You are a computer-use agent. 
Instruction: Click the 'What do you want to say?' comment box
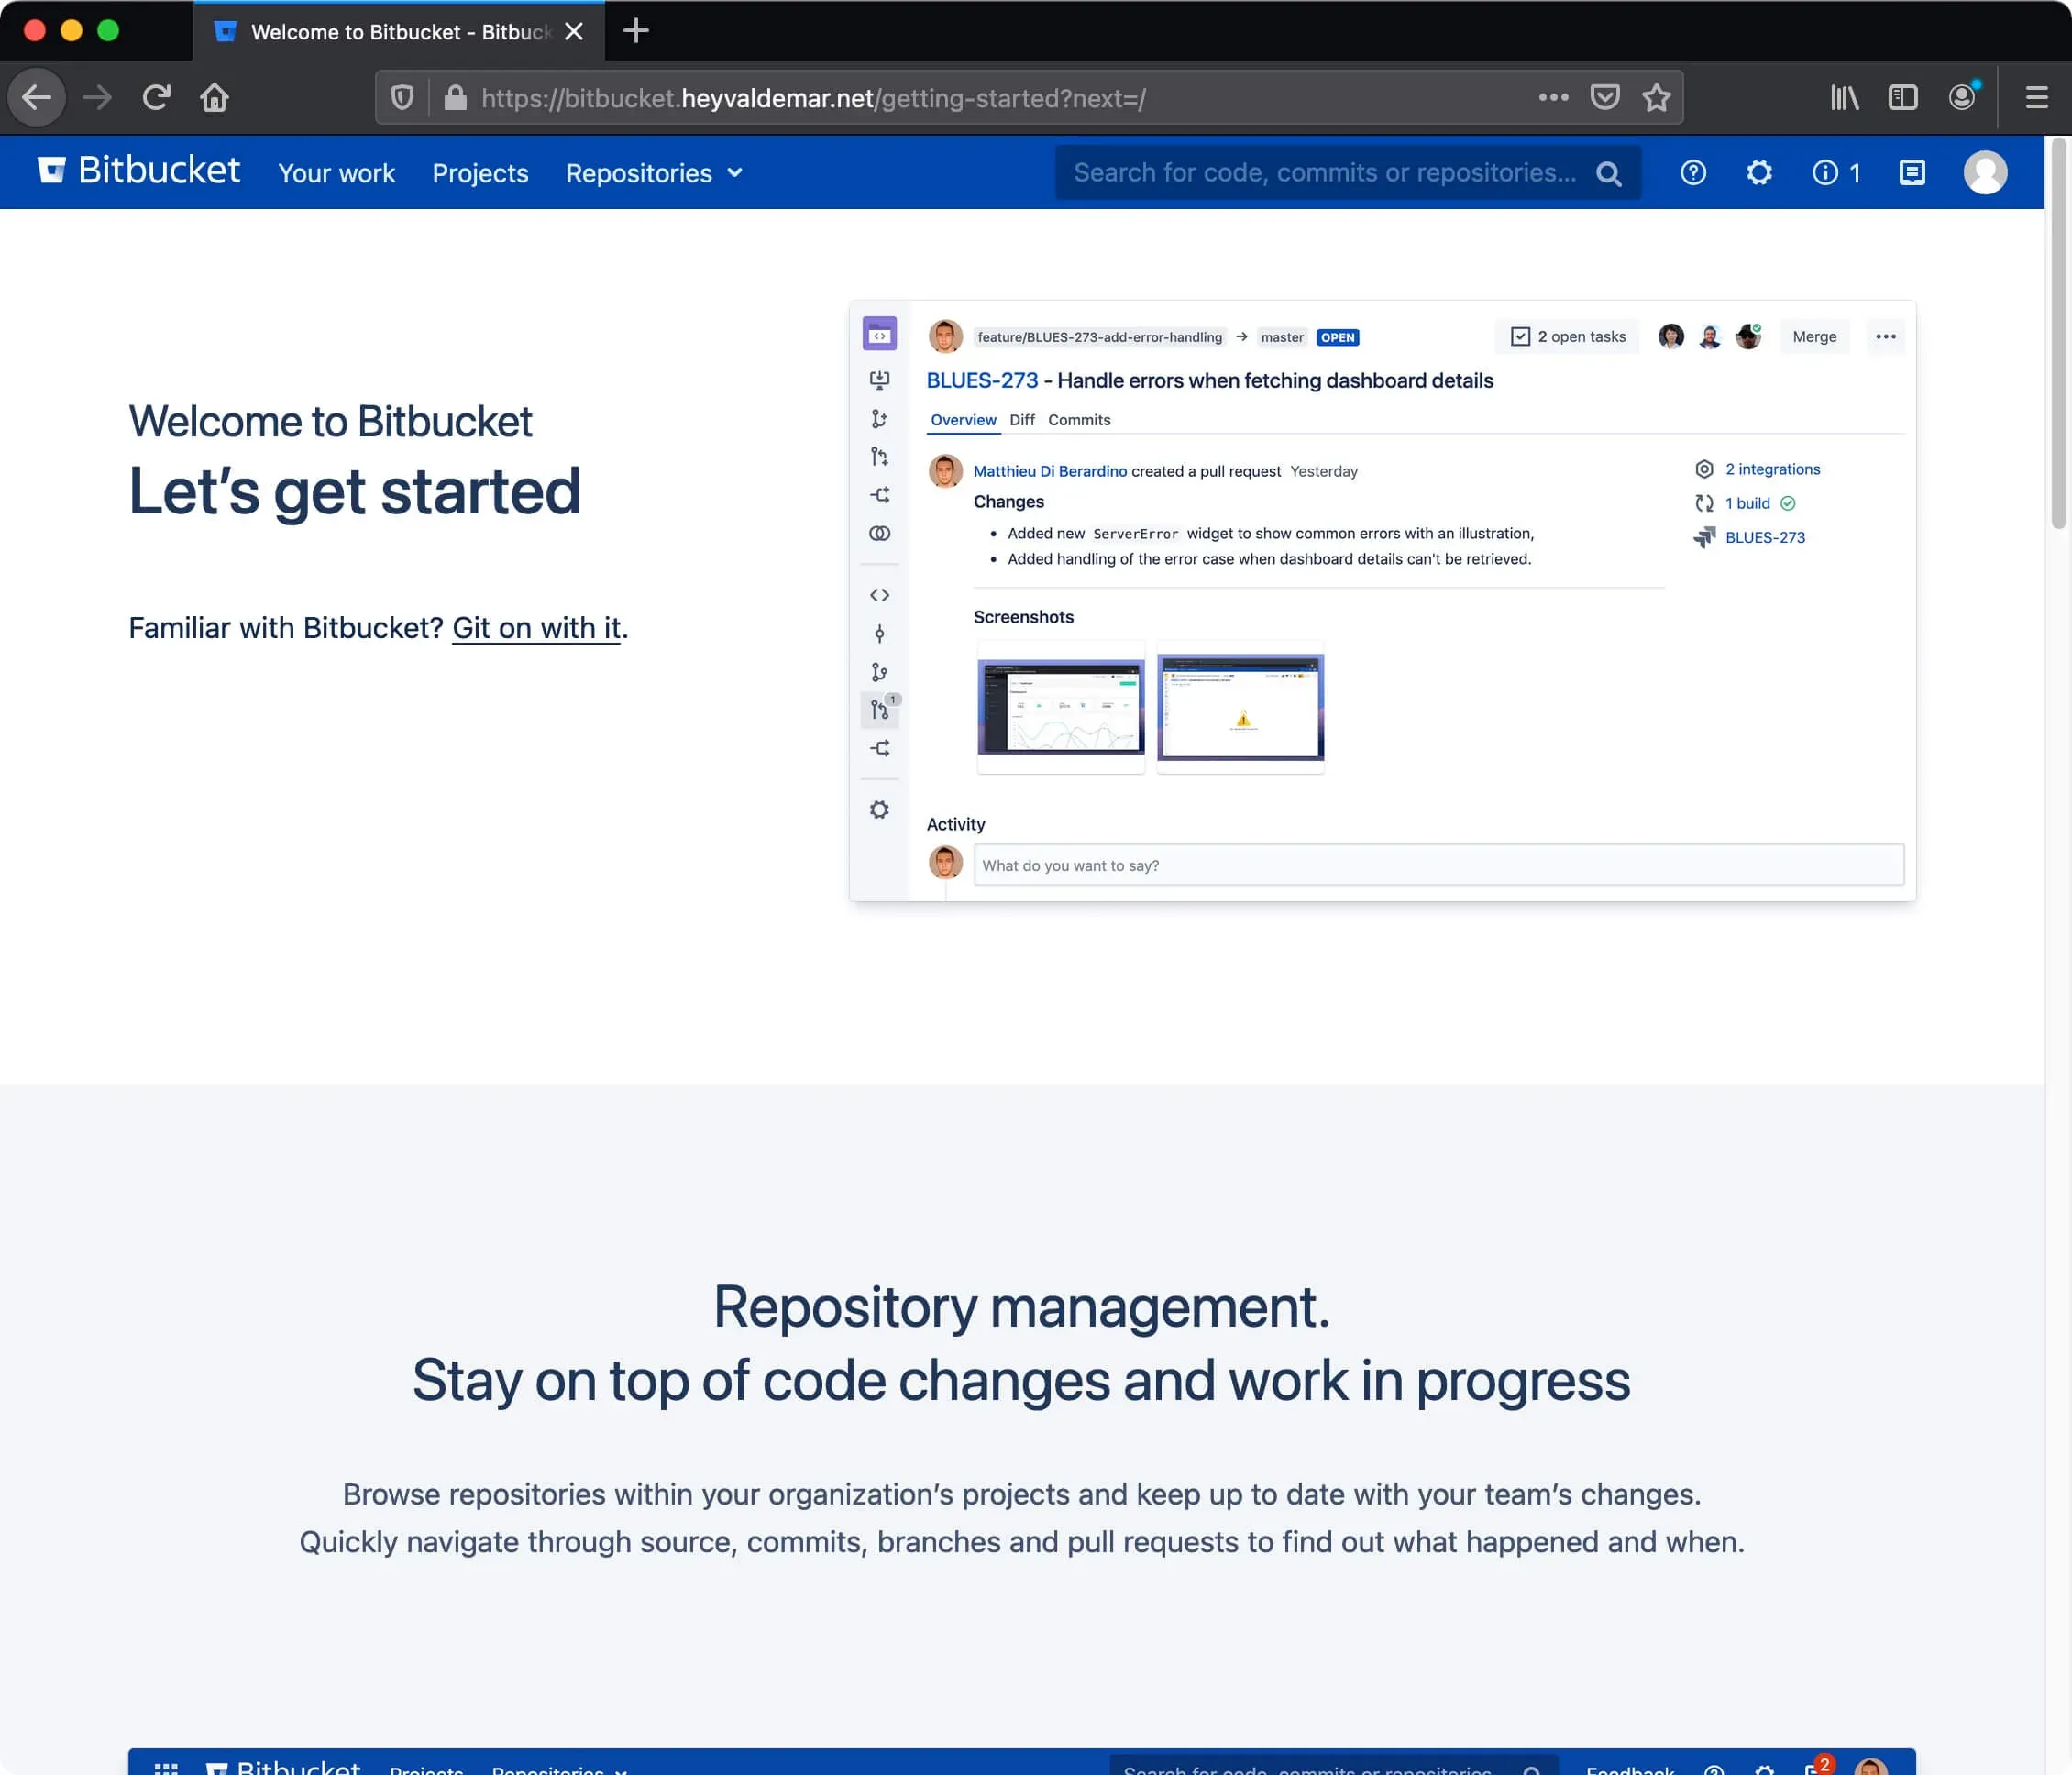pos(1438,865)
